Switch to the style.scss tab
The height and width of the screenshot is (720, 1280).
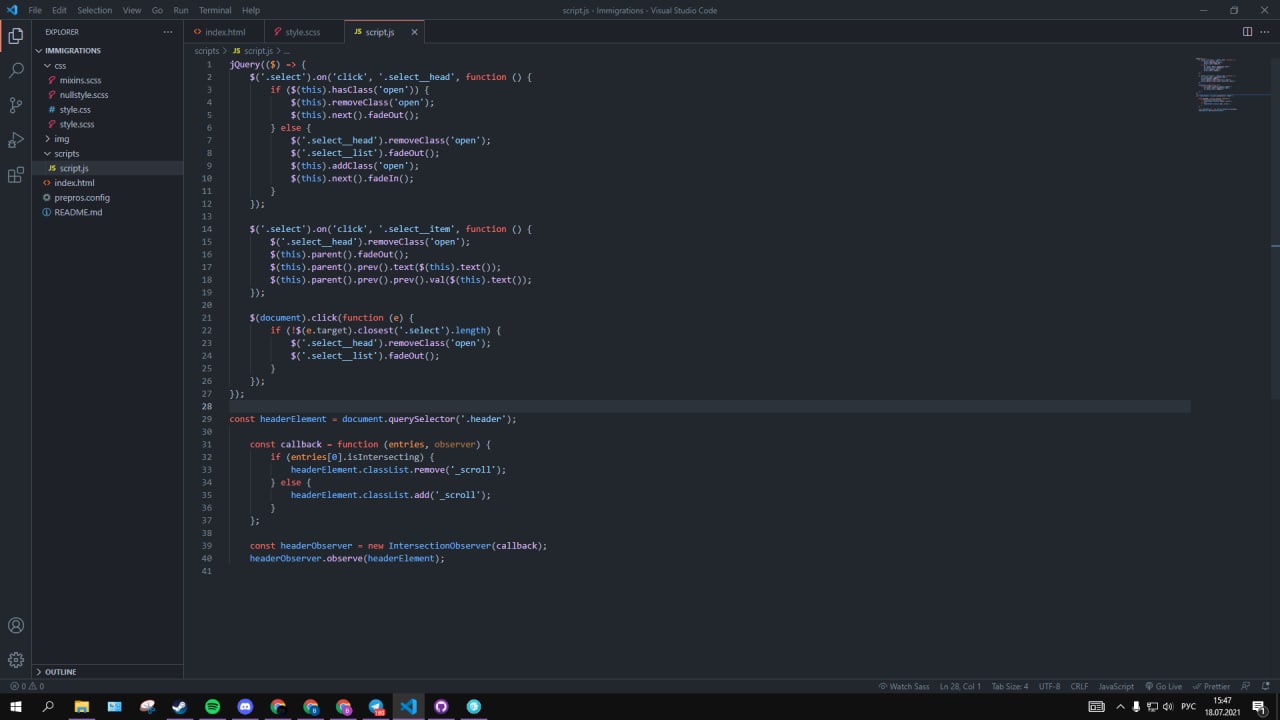point(303,32)
